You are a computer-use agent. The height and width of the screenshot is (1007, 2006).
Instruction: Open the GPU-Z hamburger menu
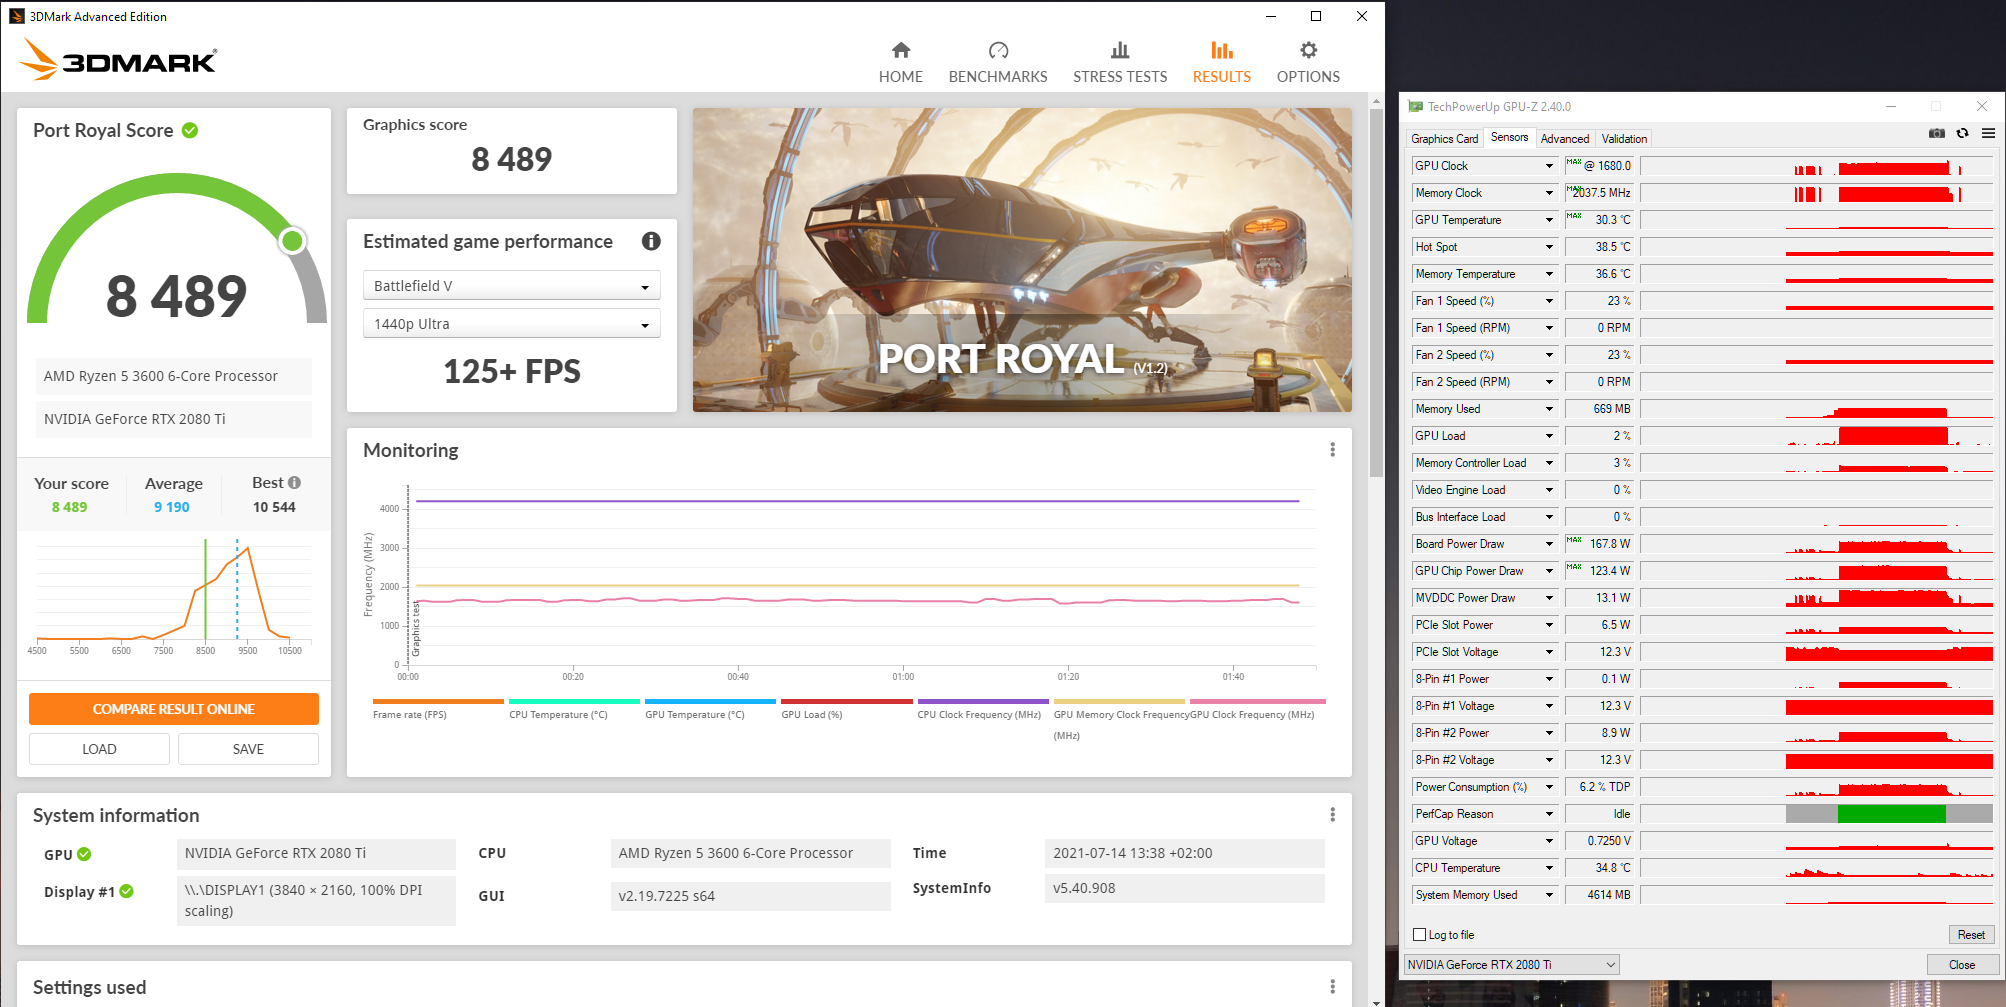click(1986, 133)
